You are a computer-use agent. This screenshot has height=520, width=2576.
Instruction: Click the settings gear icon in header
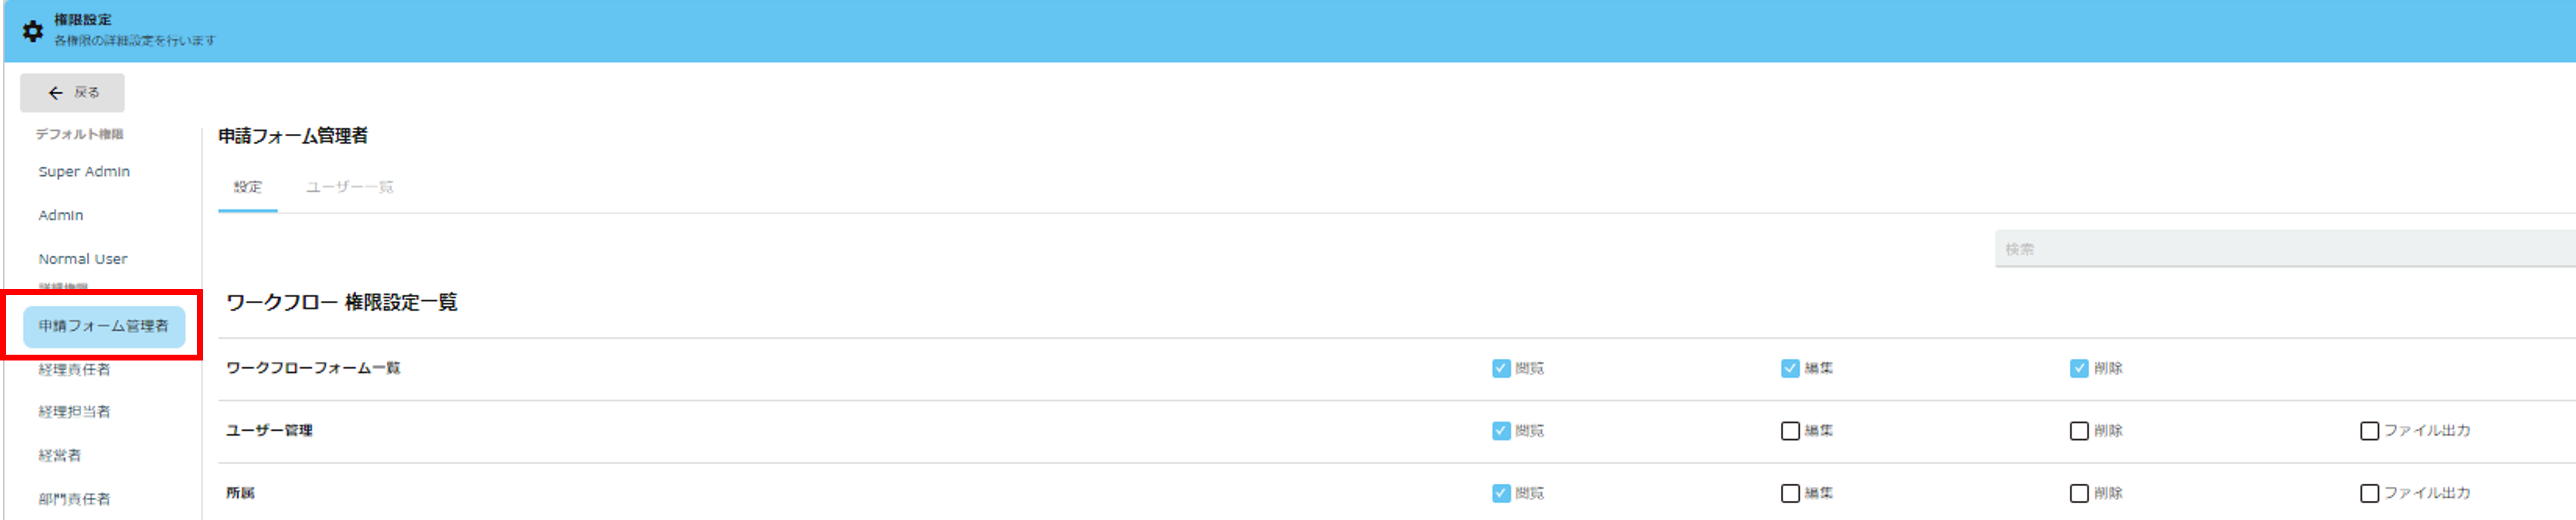click(33, 31)
